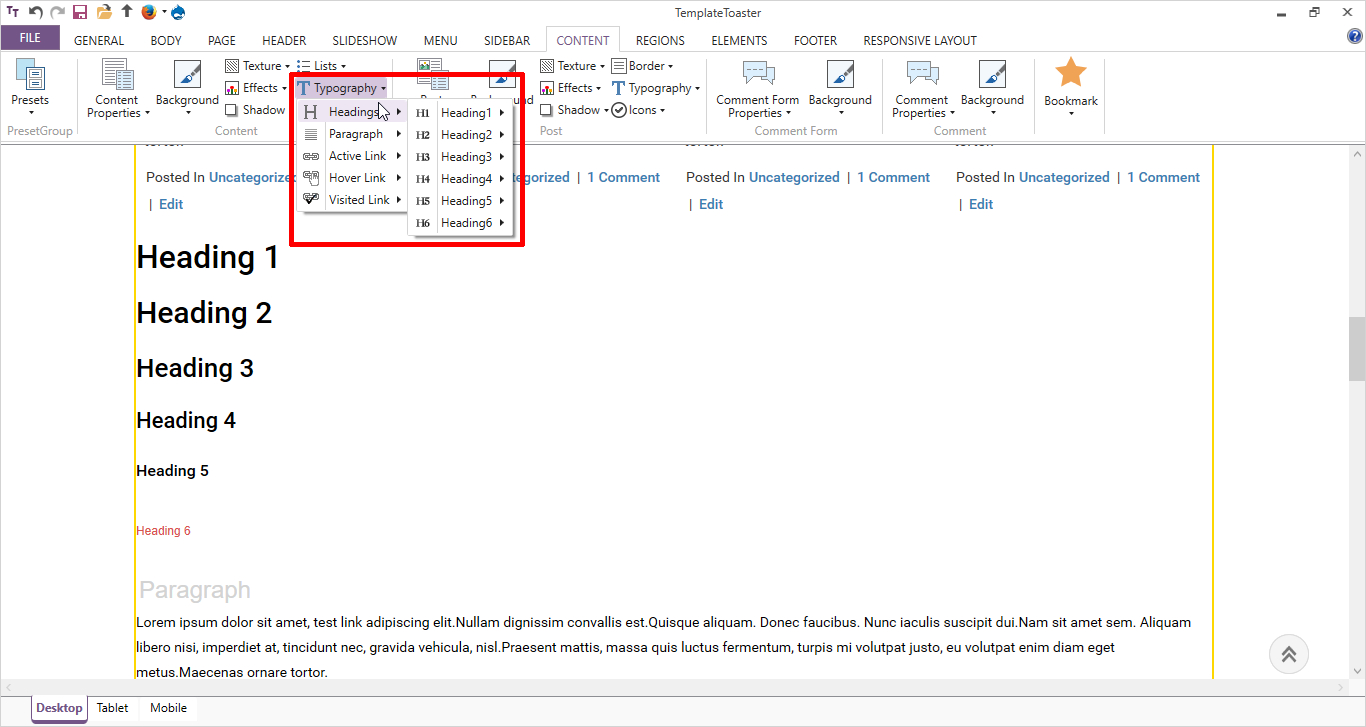Switch to the SLIDESHOW ribbon tab

(x=365, y=41)
